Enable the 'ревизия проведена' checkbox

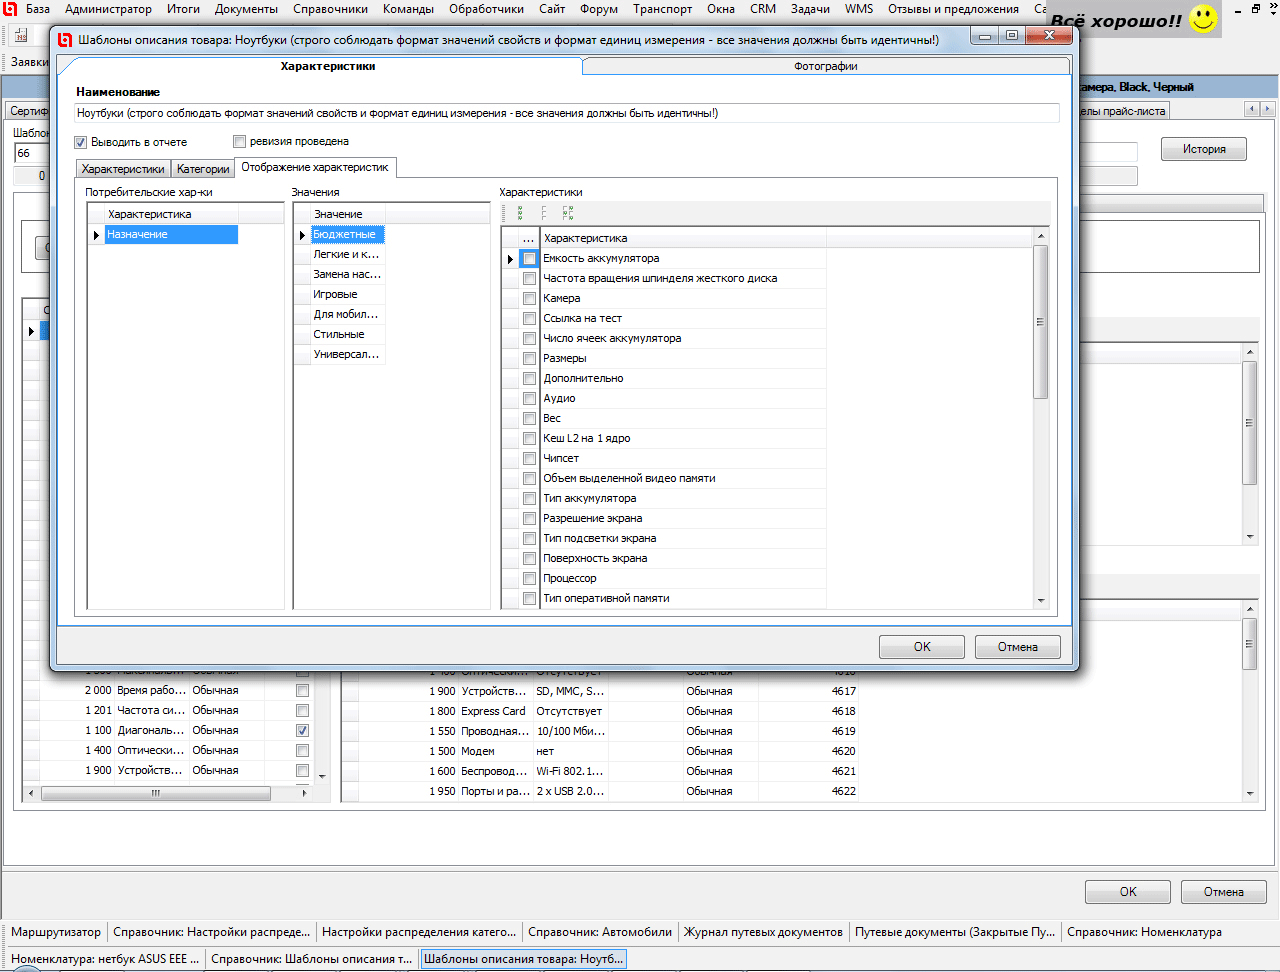point(240,142)
